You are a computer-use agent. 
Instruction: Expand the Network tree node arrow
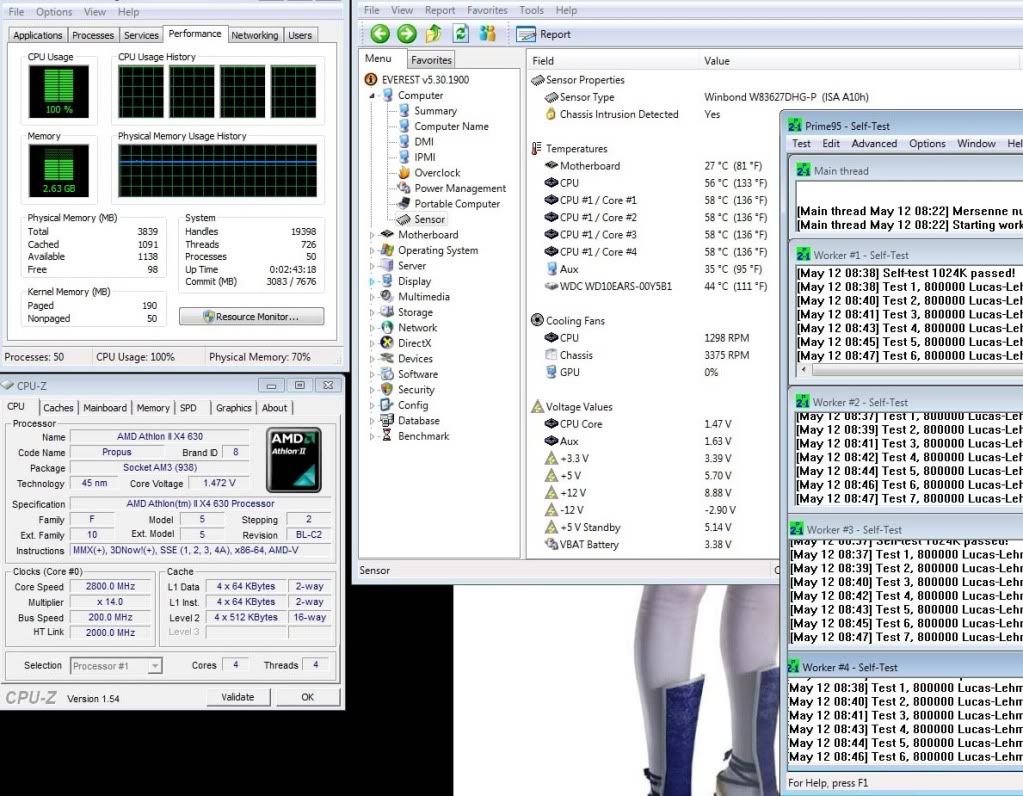click(372, 328)
